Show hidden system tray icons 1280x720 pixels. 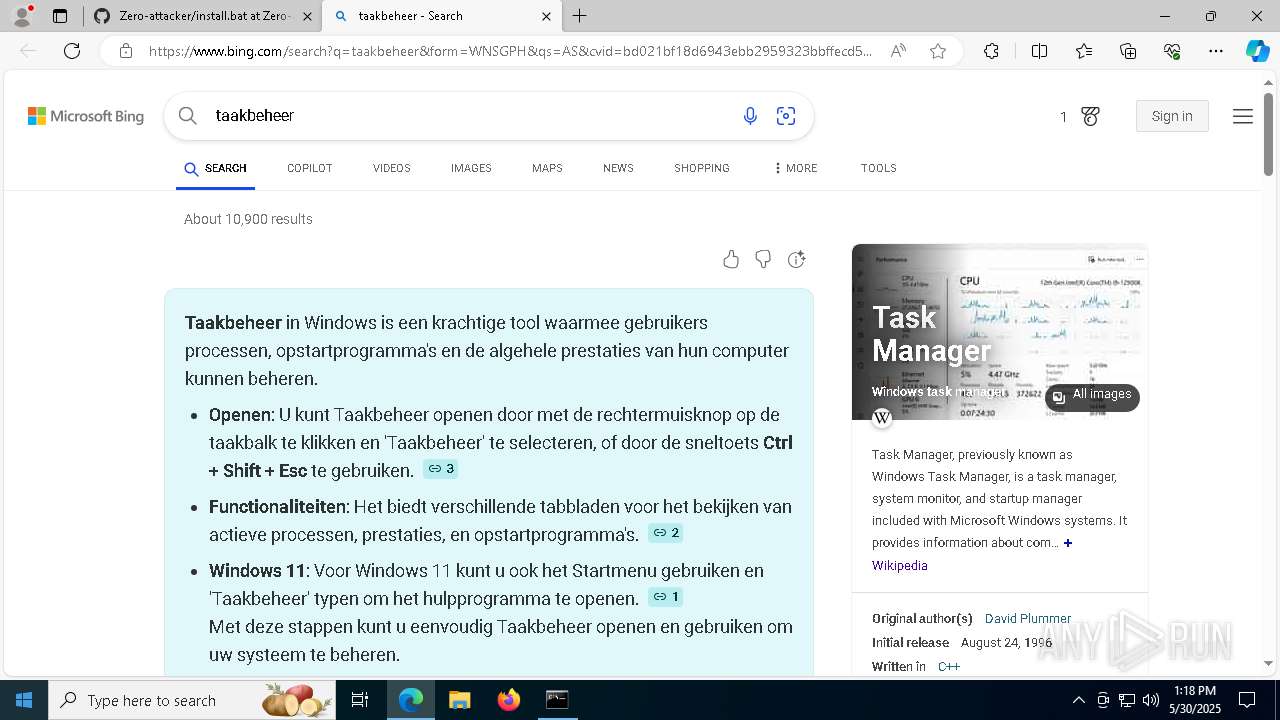coord(1078,700)
